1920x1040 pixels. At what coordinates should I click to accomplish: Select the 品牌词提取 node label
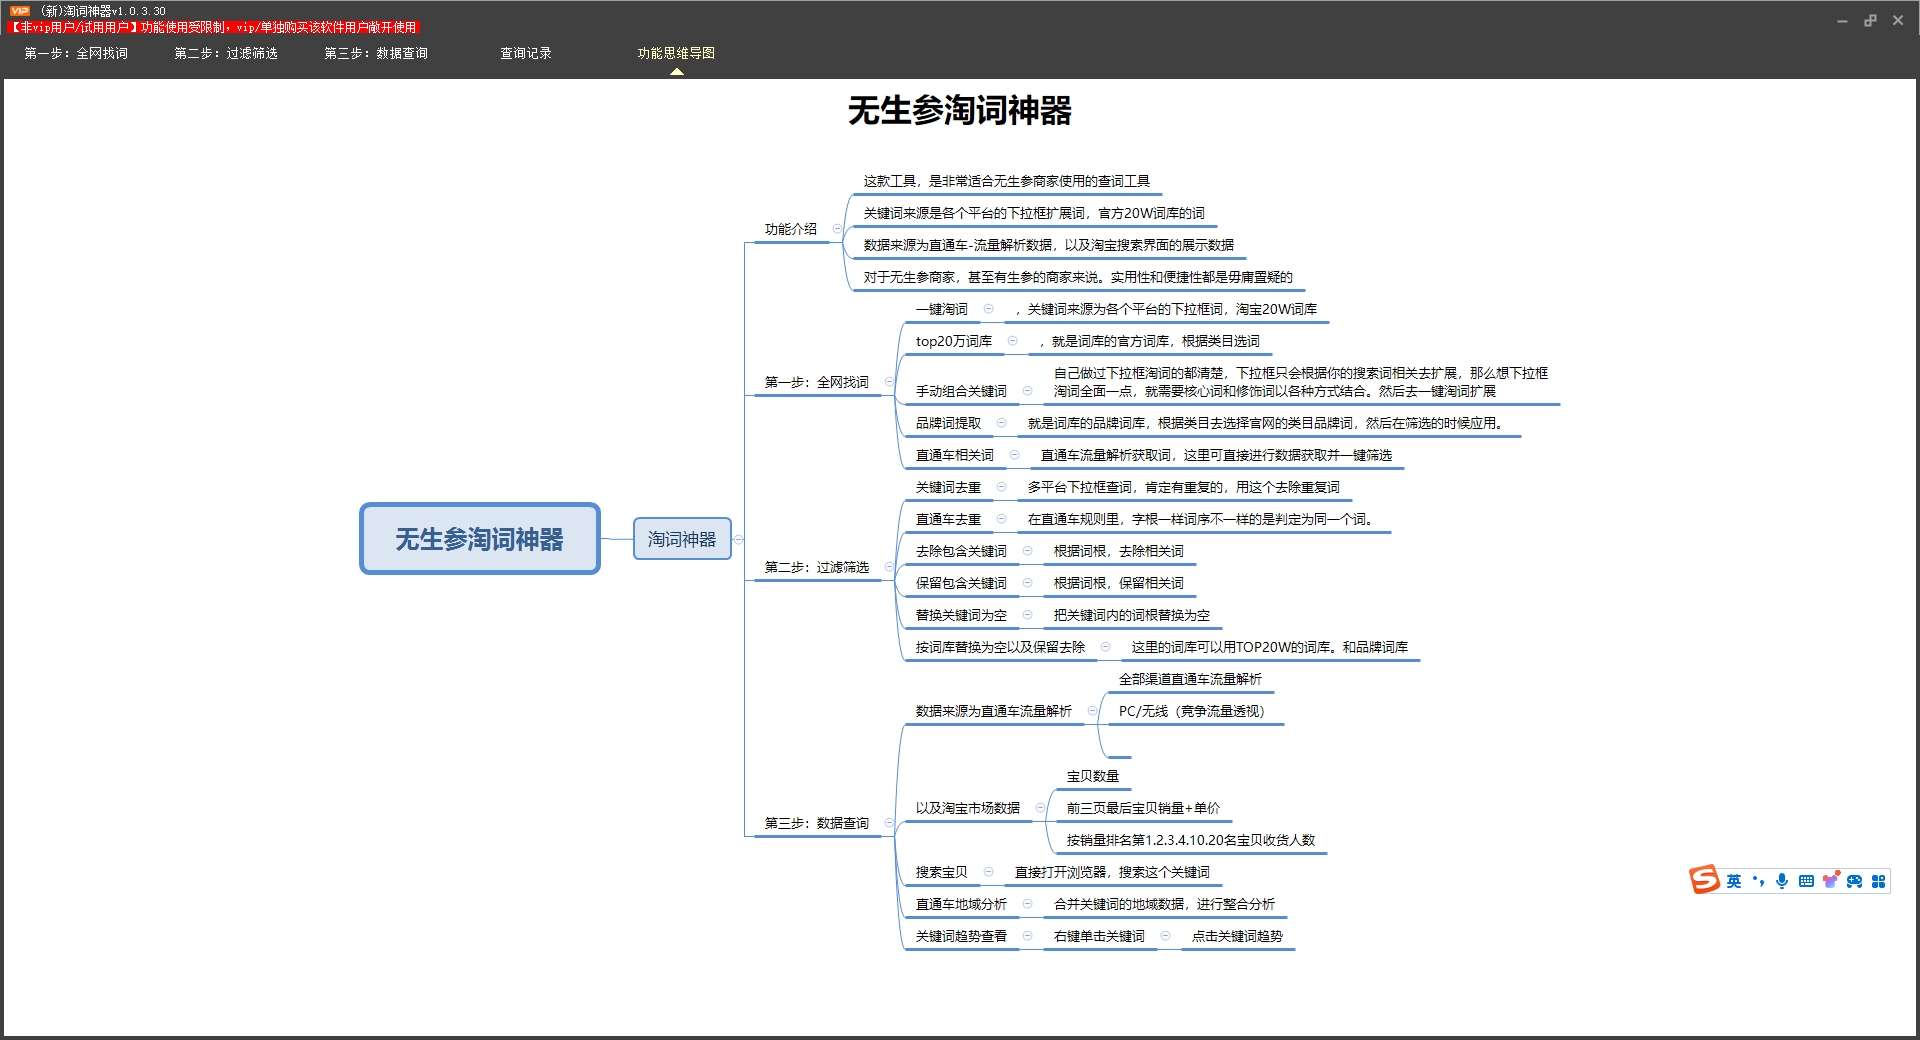(x=949, y=423)
